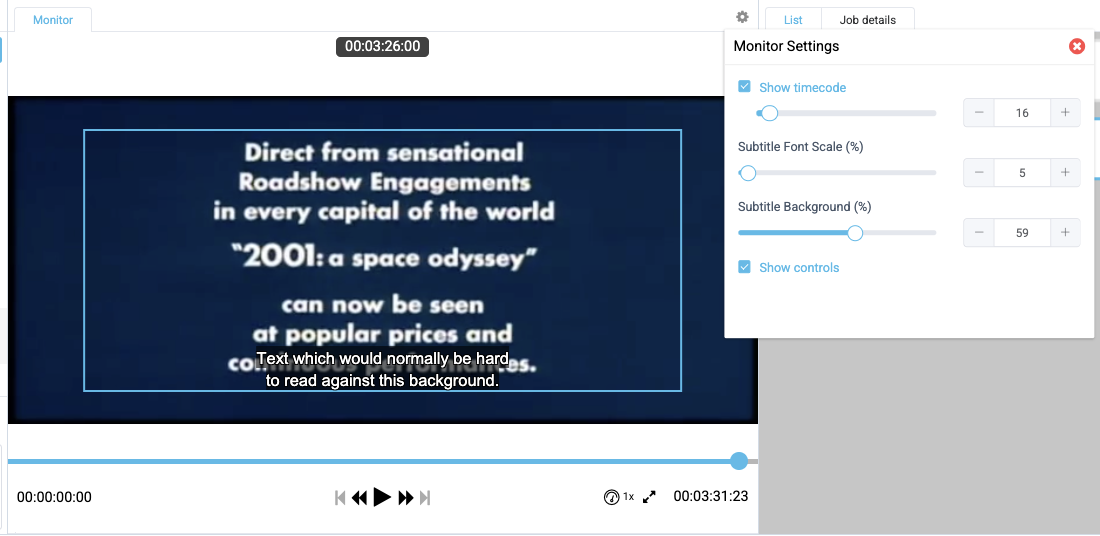Click the subtitle text in the video

tap(382, 370)
